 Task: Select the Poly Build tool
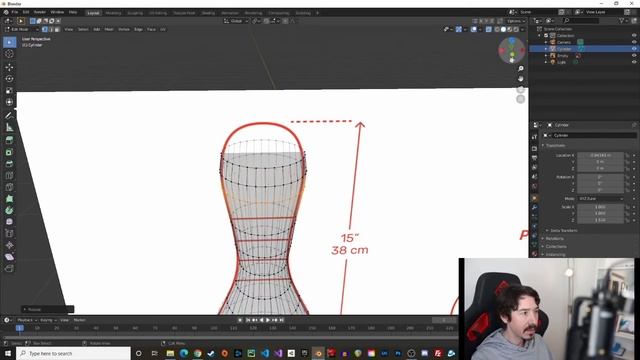[9, 199]
